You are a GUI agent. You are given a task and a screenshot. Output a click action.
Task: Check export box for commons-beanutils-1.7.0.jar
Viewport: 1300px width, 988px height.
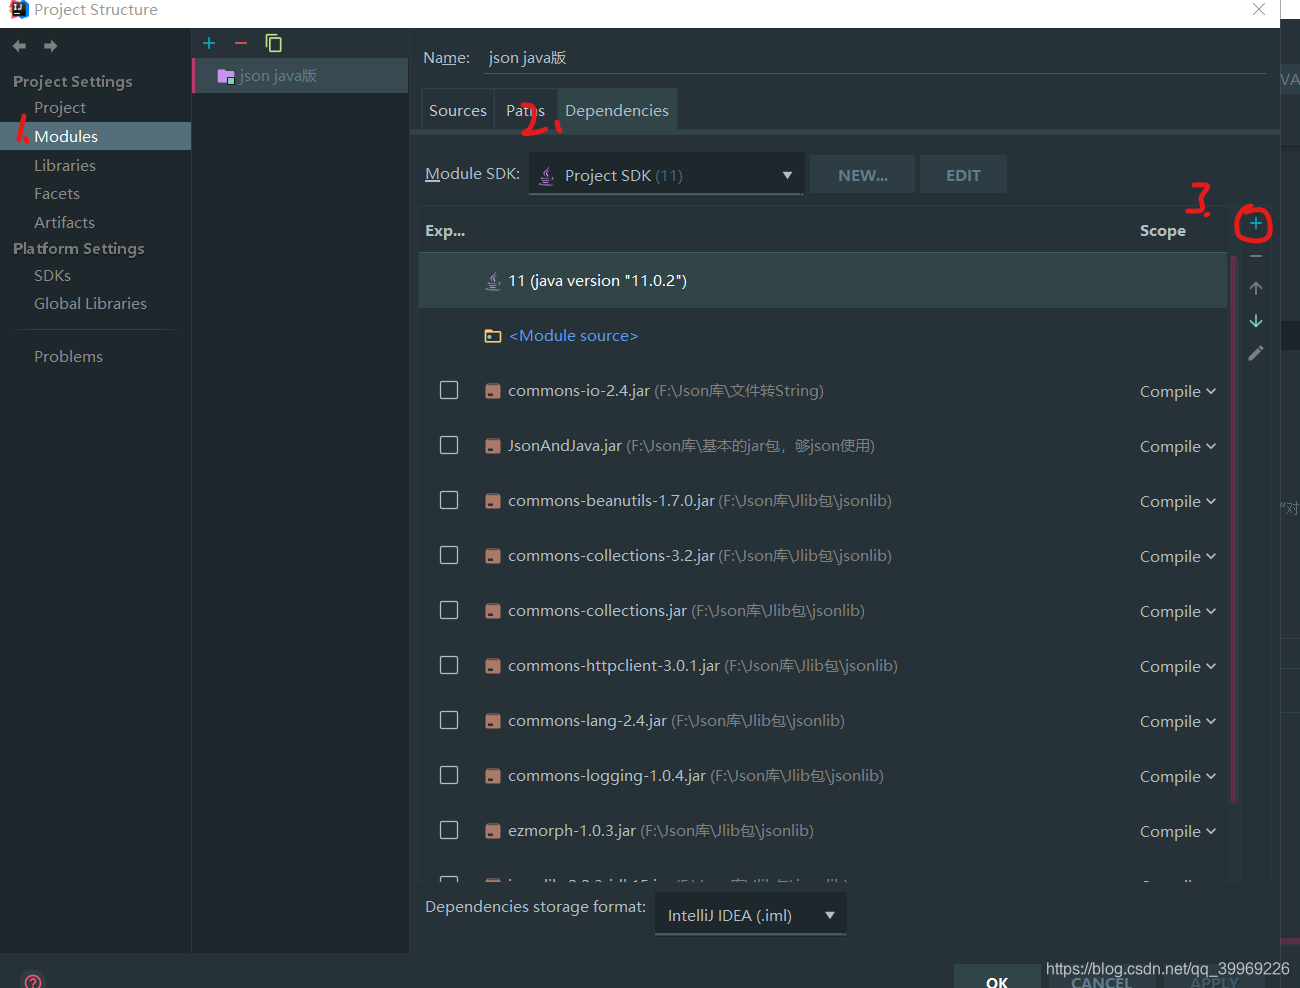449,500
